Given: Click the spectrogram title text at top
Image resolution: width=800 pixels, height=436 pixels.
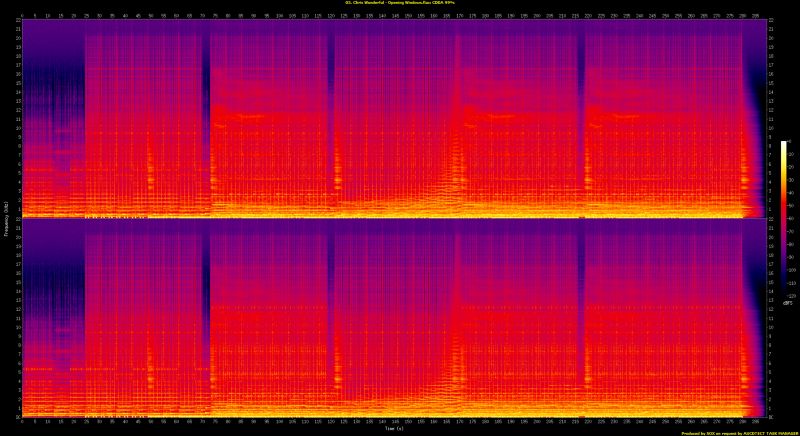Looking at the screenshot, I should click(400, 4).
